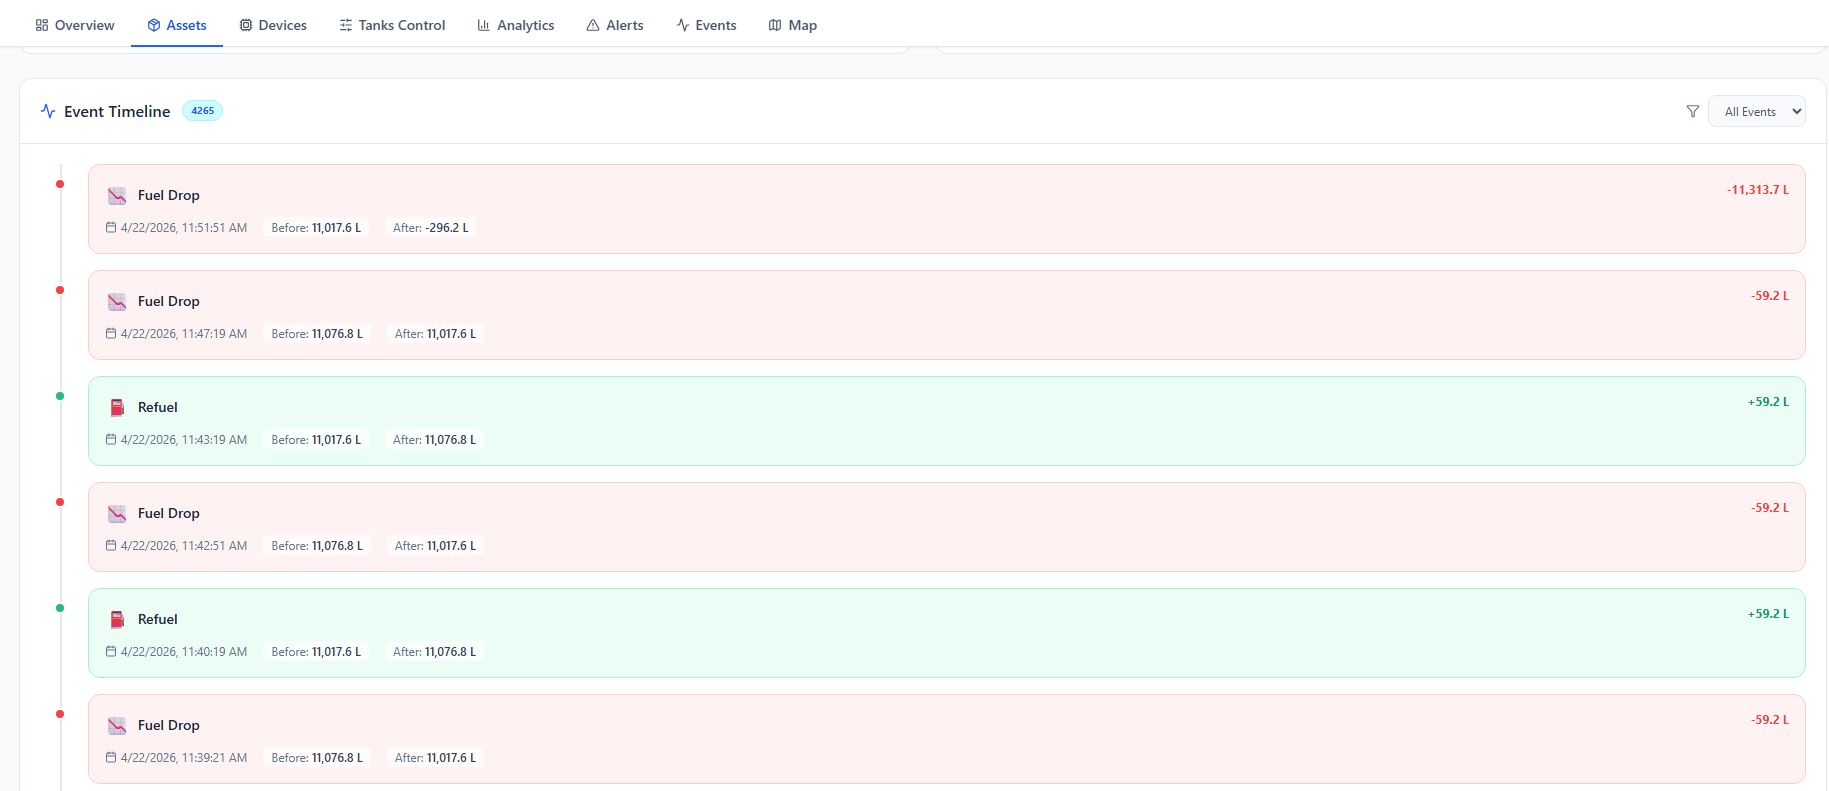This screenshot has width=1829, height=791.
Task: Click the Refuel icon at 11:43:19 AM
Action: click(117, 408)
